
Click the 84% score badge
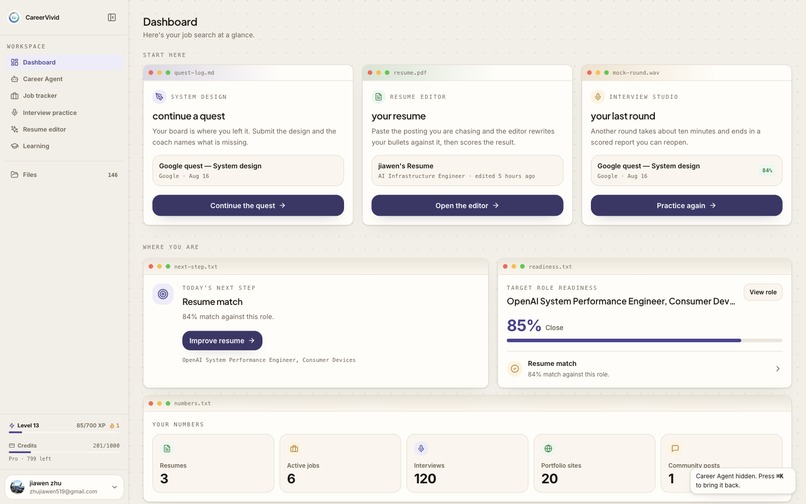coord(767,171)
